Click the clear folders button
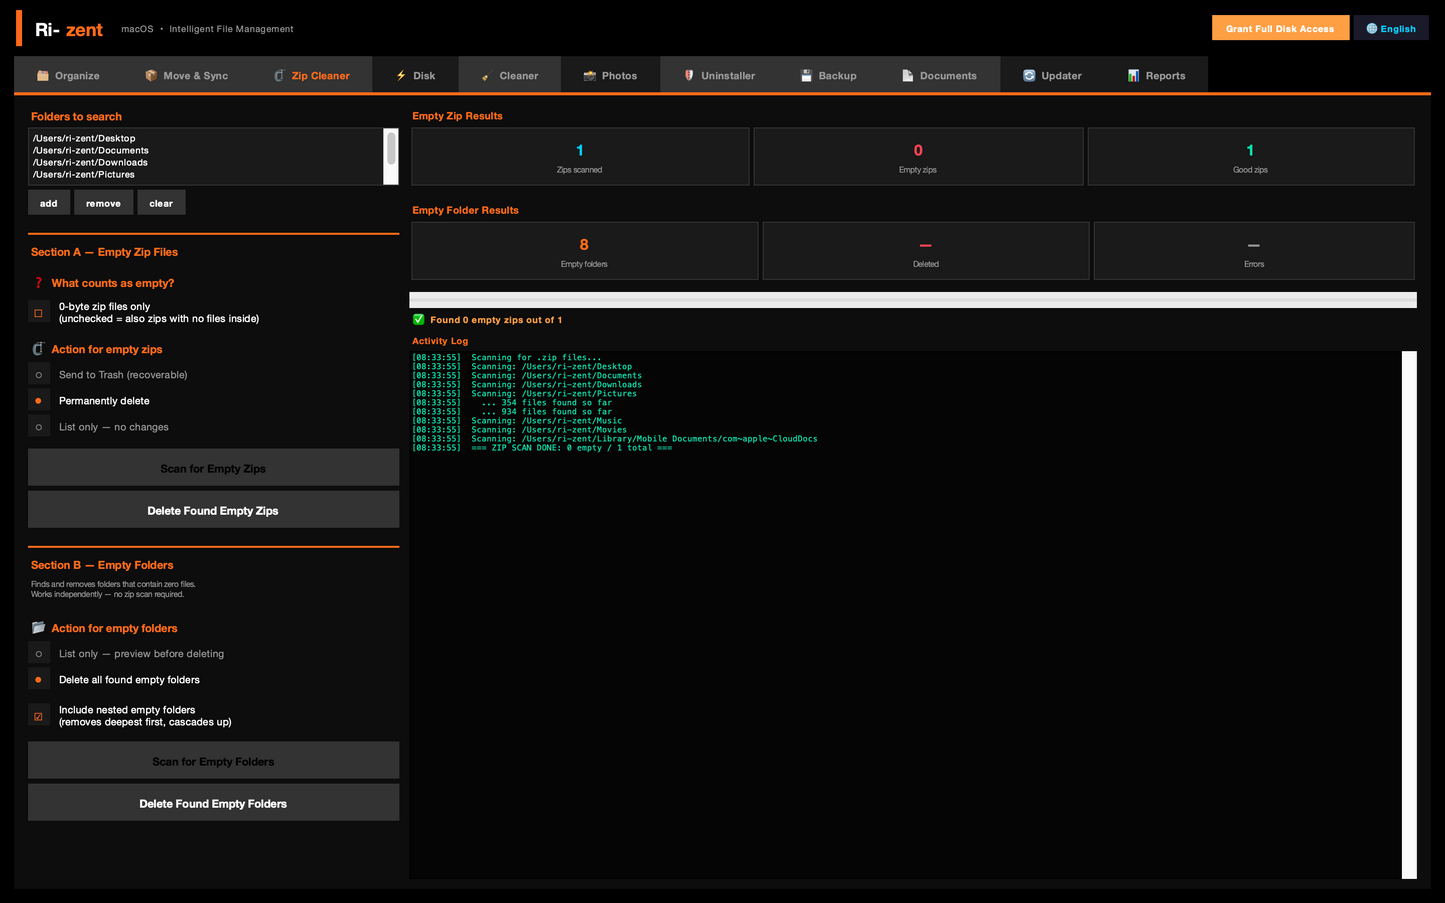The height and width of the screenshot is (903, 1445). (x=161, y=203)
